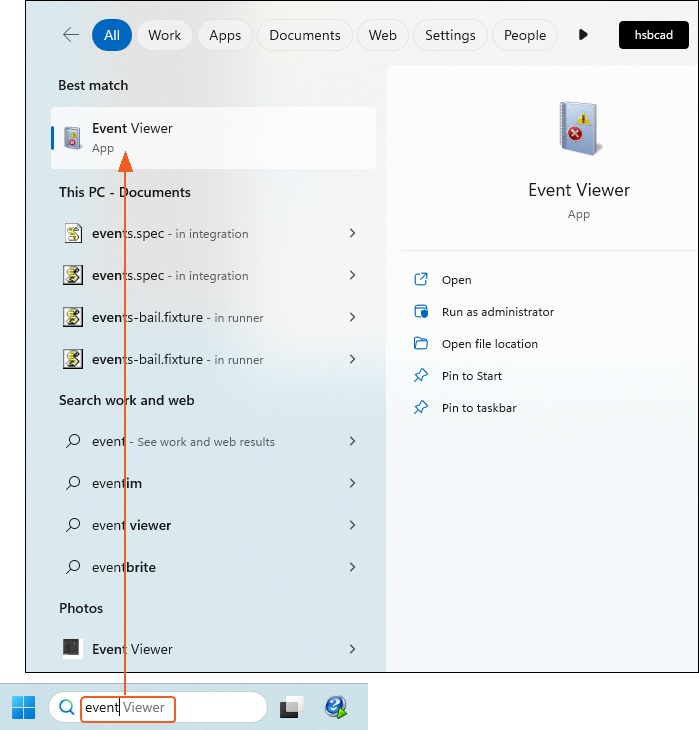Click Pin to Start pin icon

pos(421,375)
